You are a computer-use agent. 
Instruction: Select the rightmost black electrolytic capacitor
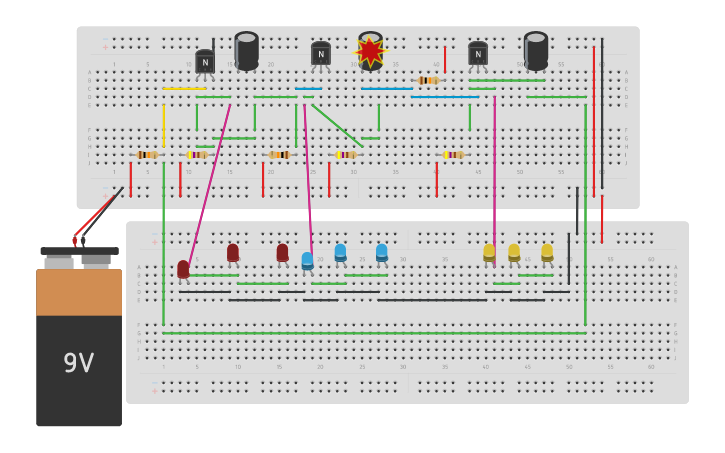click(x=536, y=50)
